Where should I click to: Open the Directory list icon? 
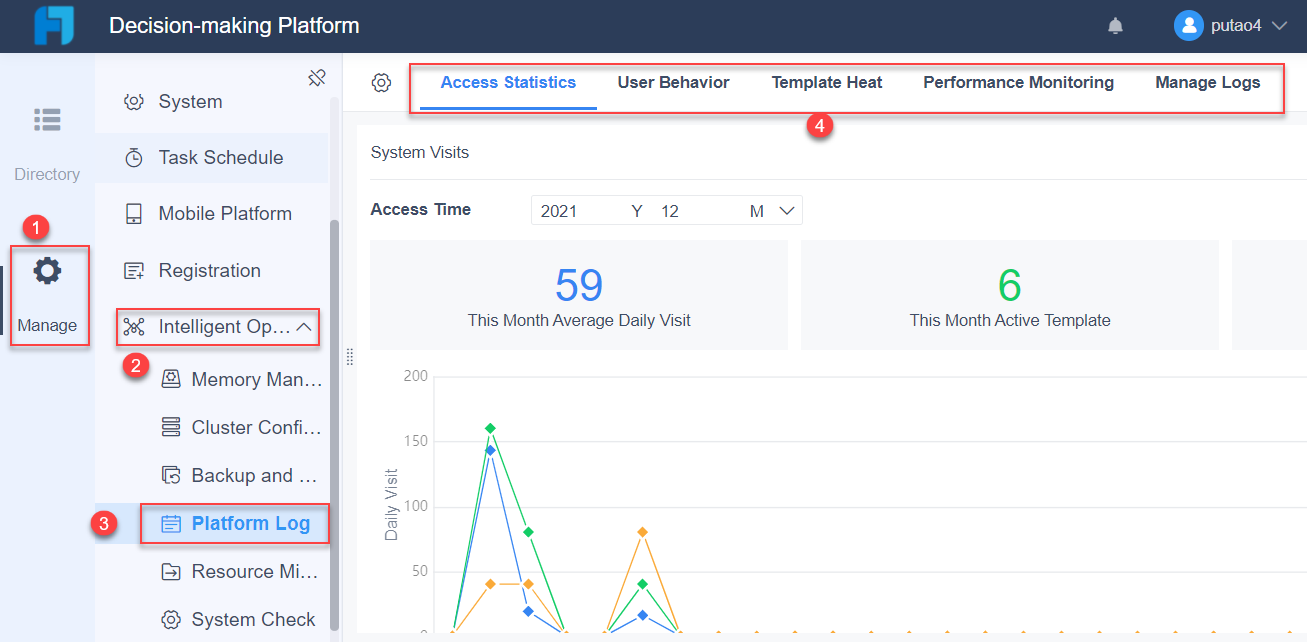[x=47, y=119]
